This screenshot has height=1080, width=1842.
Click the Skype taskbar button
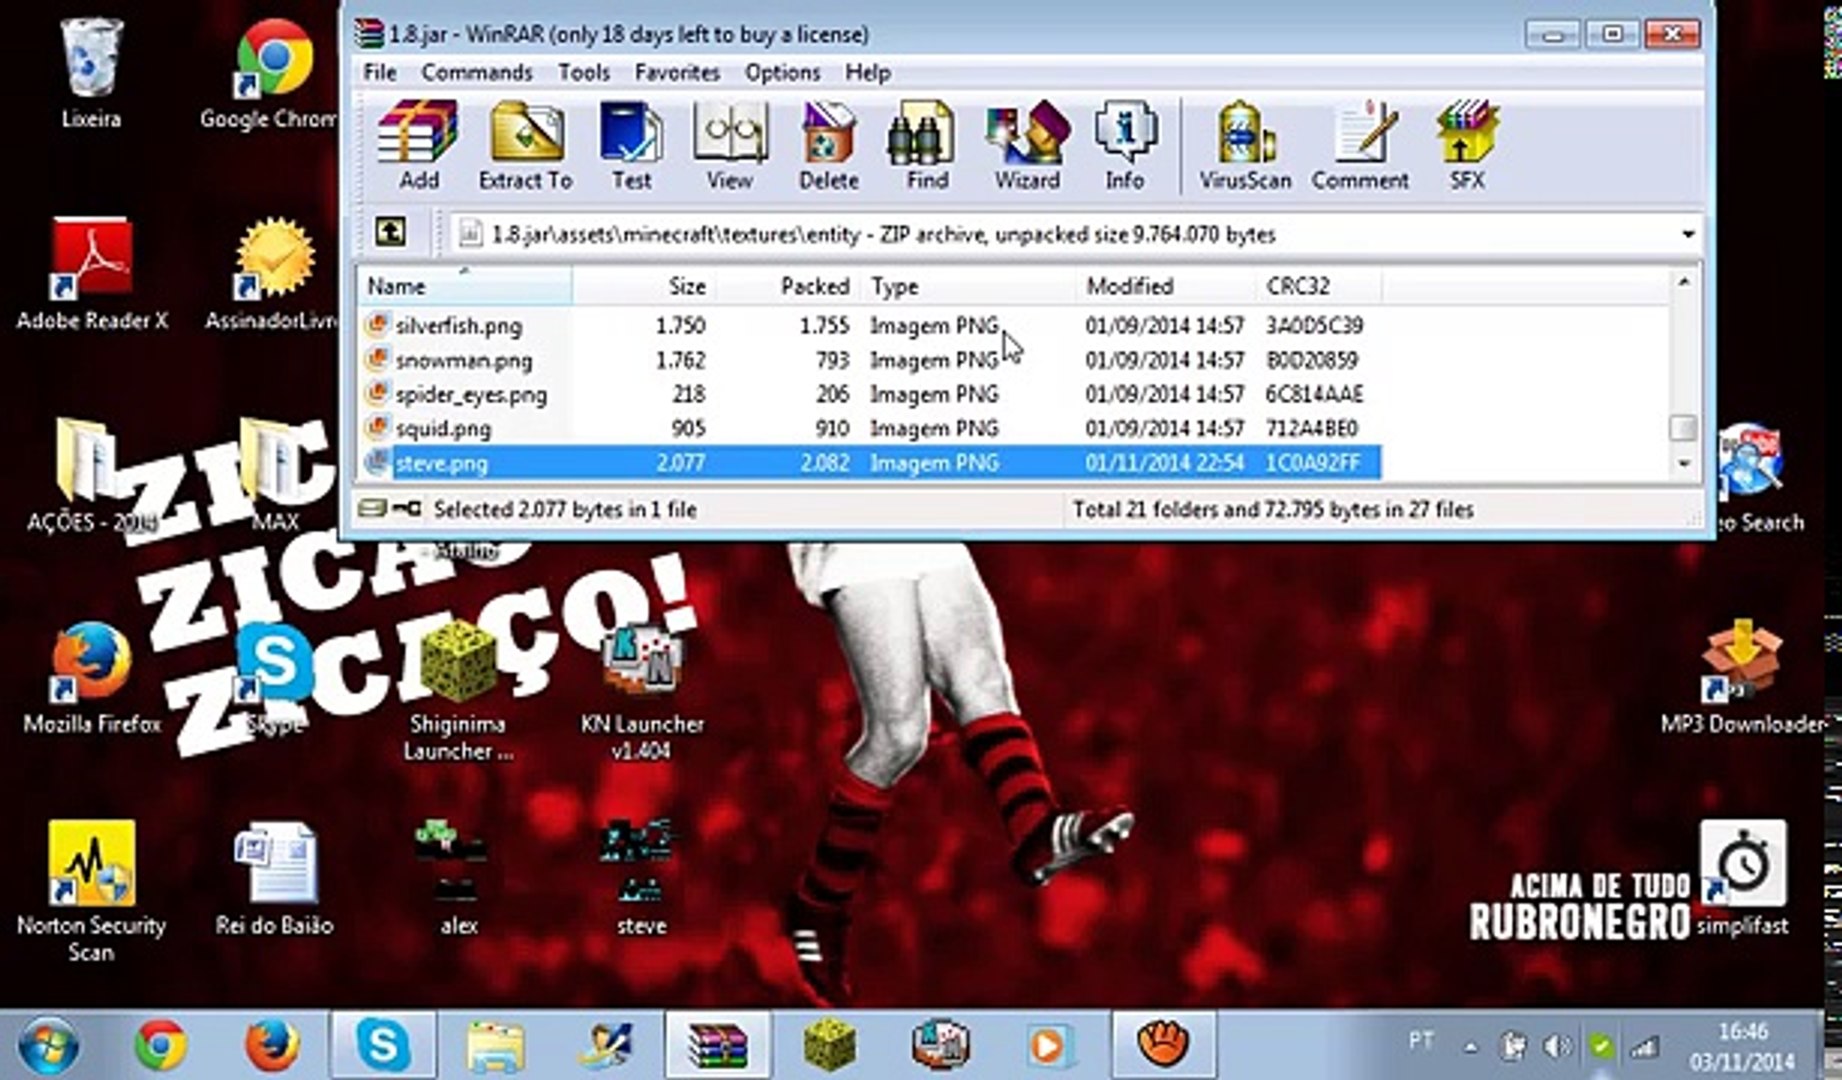(x=384, y=1045)
